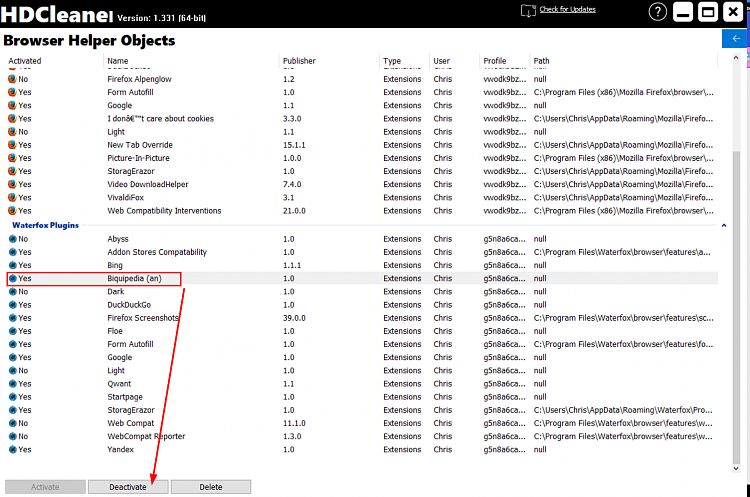Click the help question mark icon
The image size is (750, 497).
(658, 11)
